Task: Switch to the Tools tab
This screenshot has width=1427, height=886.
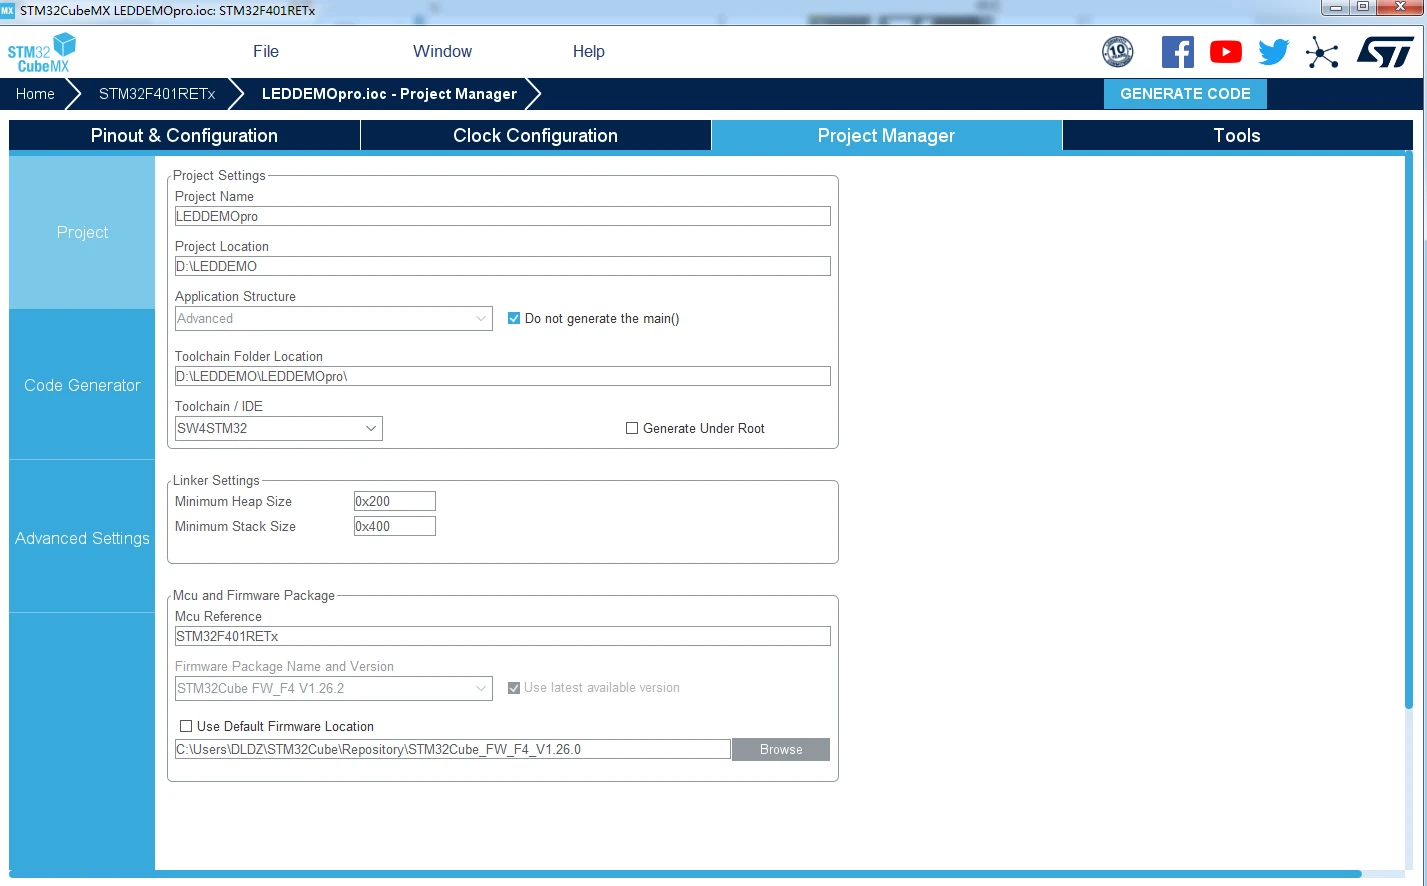Action: [x=1236, y=136]
